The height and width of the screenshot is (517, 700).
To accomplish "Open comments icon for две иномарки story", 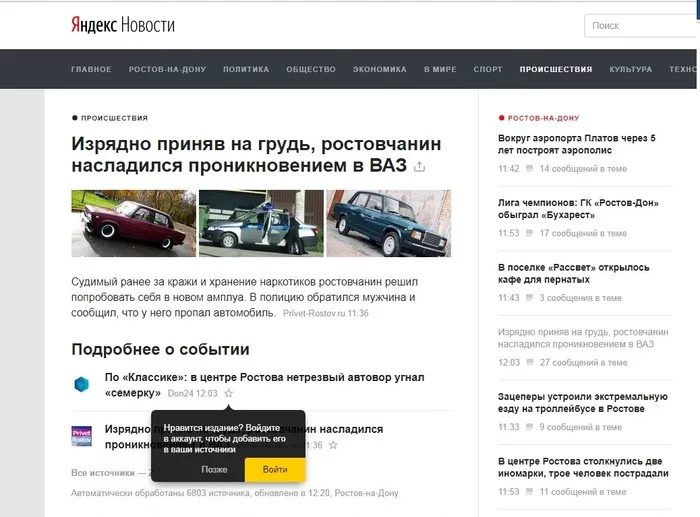I will click(529, 492).
